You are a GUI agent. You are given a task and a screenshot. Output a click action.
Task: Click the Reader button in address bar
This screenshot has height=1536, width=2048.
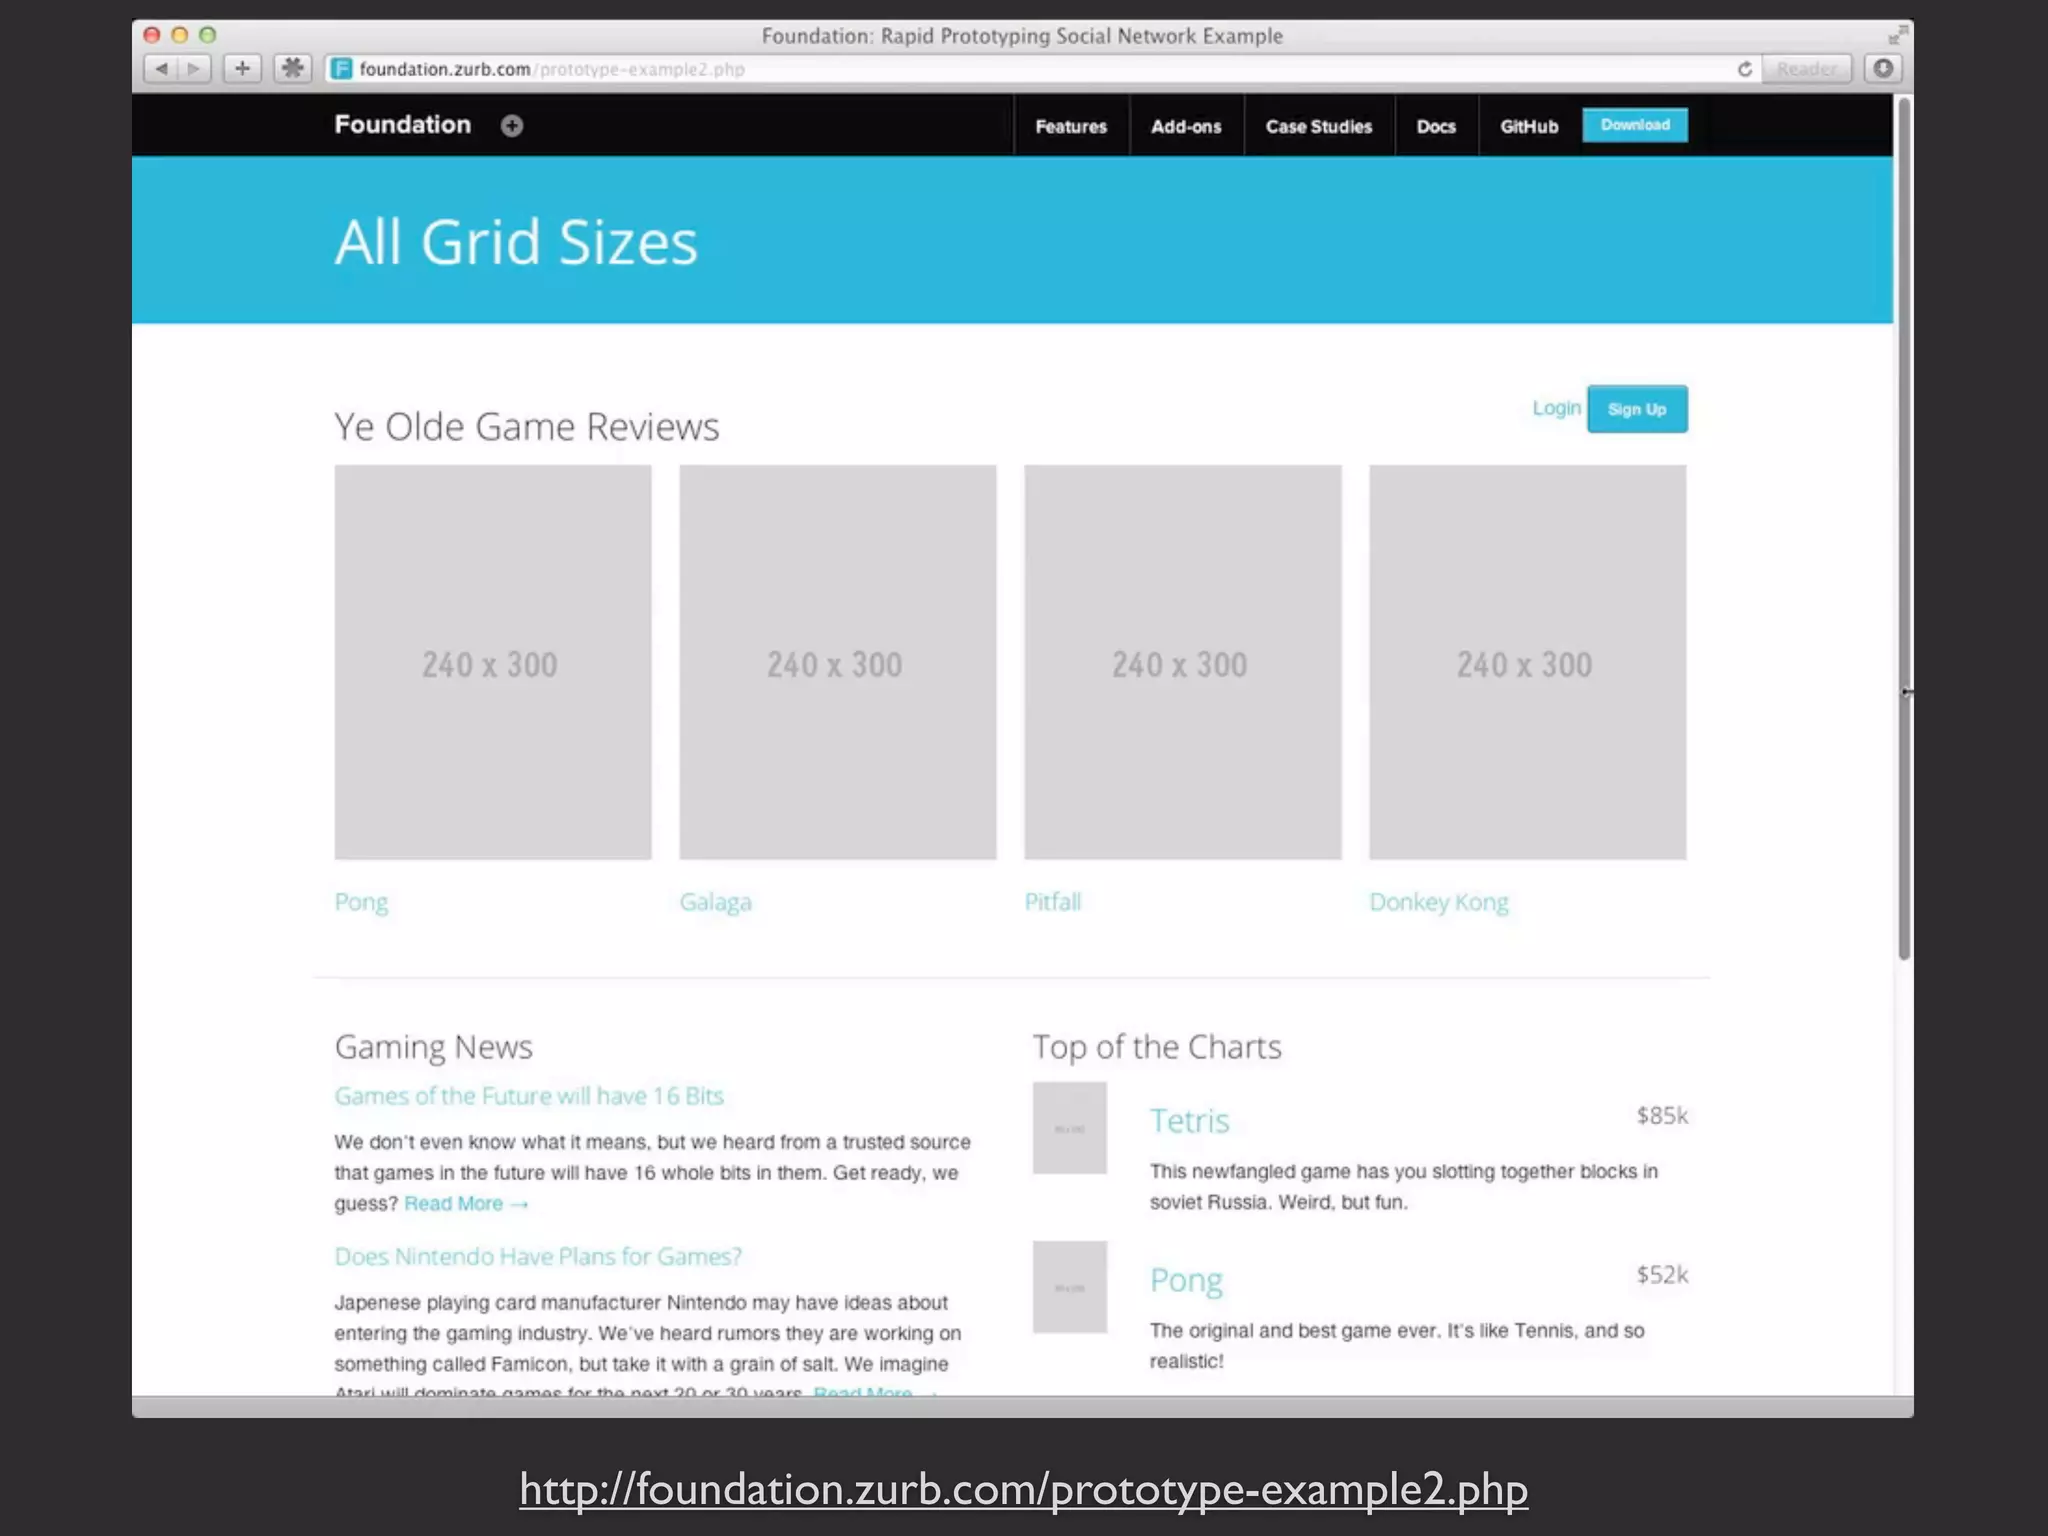(1807, 69)
